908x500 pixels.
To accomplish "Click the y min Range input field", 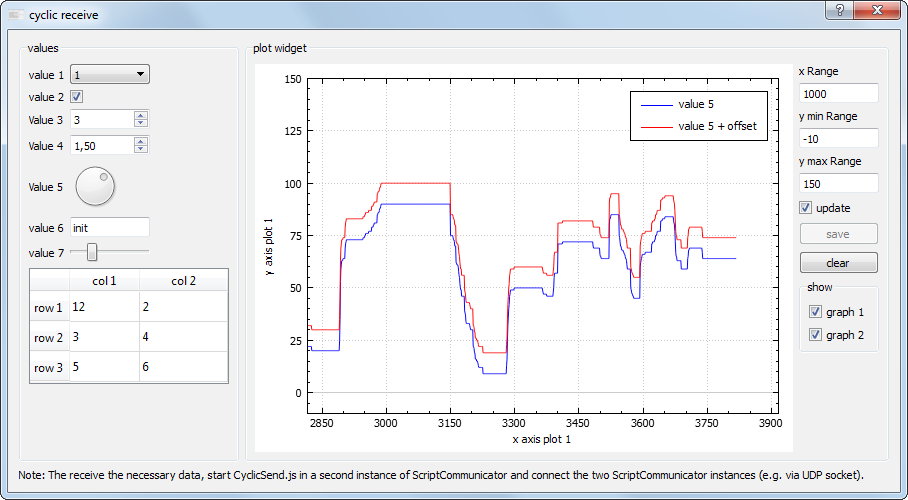I will tap(839, 138).
